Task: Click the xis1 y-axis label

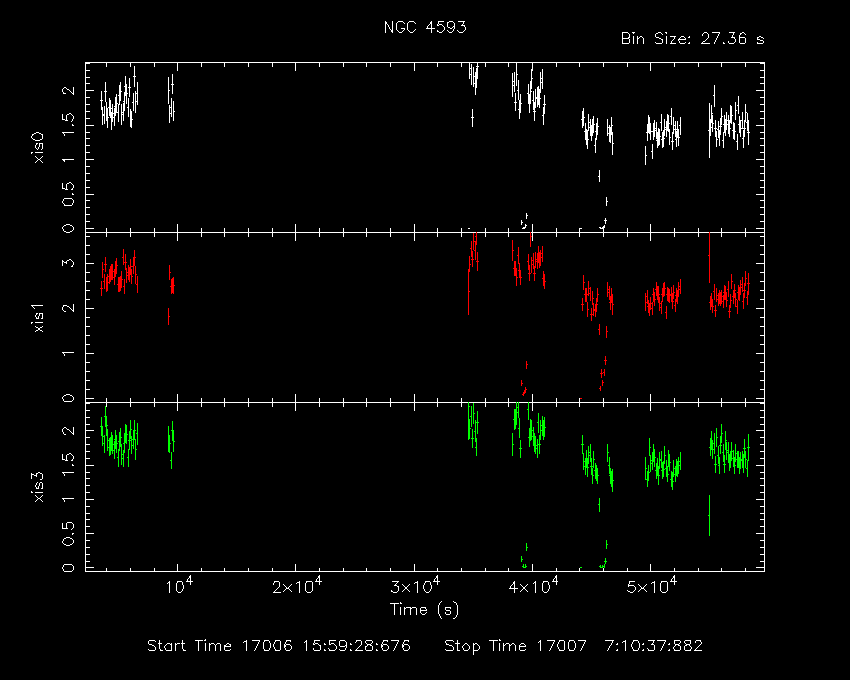Action: [38, 317]
